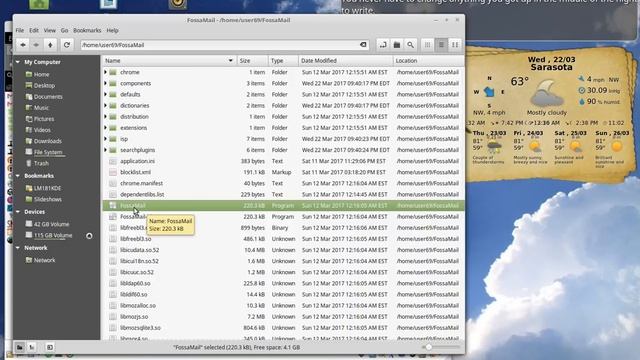Open File System in the sidebar
Screen dimensions: 640x360
(x=48, y=152)
